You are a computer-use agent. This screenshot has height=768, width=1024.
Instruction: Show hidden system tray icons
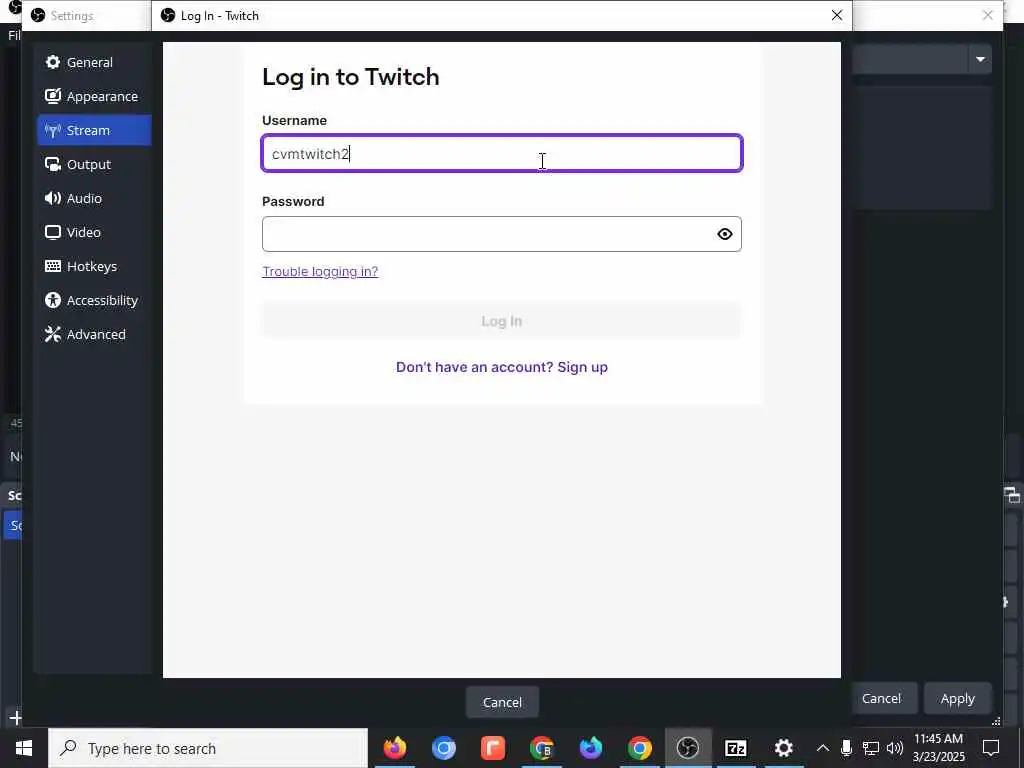(823, 748)
